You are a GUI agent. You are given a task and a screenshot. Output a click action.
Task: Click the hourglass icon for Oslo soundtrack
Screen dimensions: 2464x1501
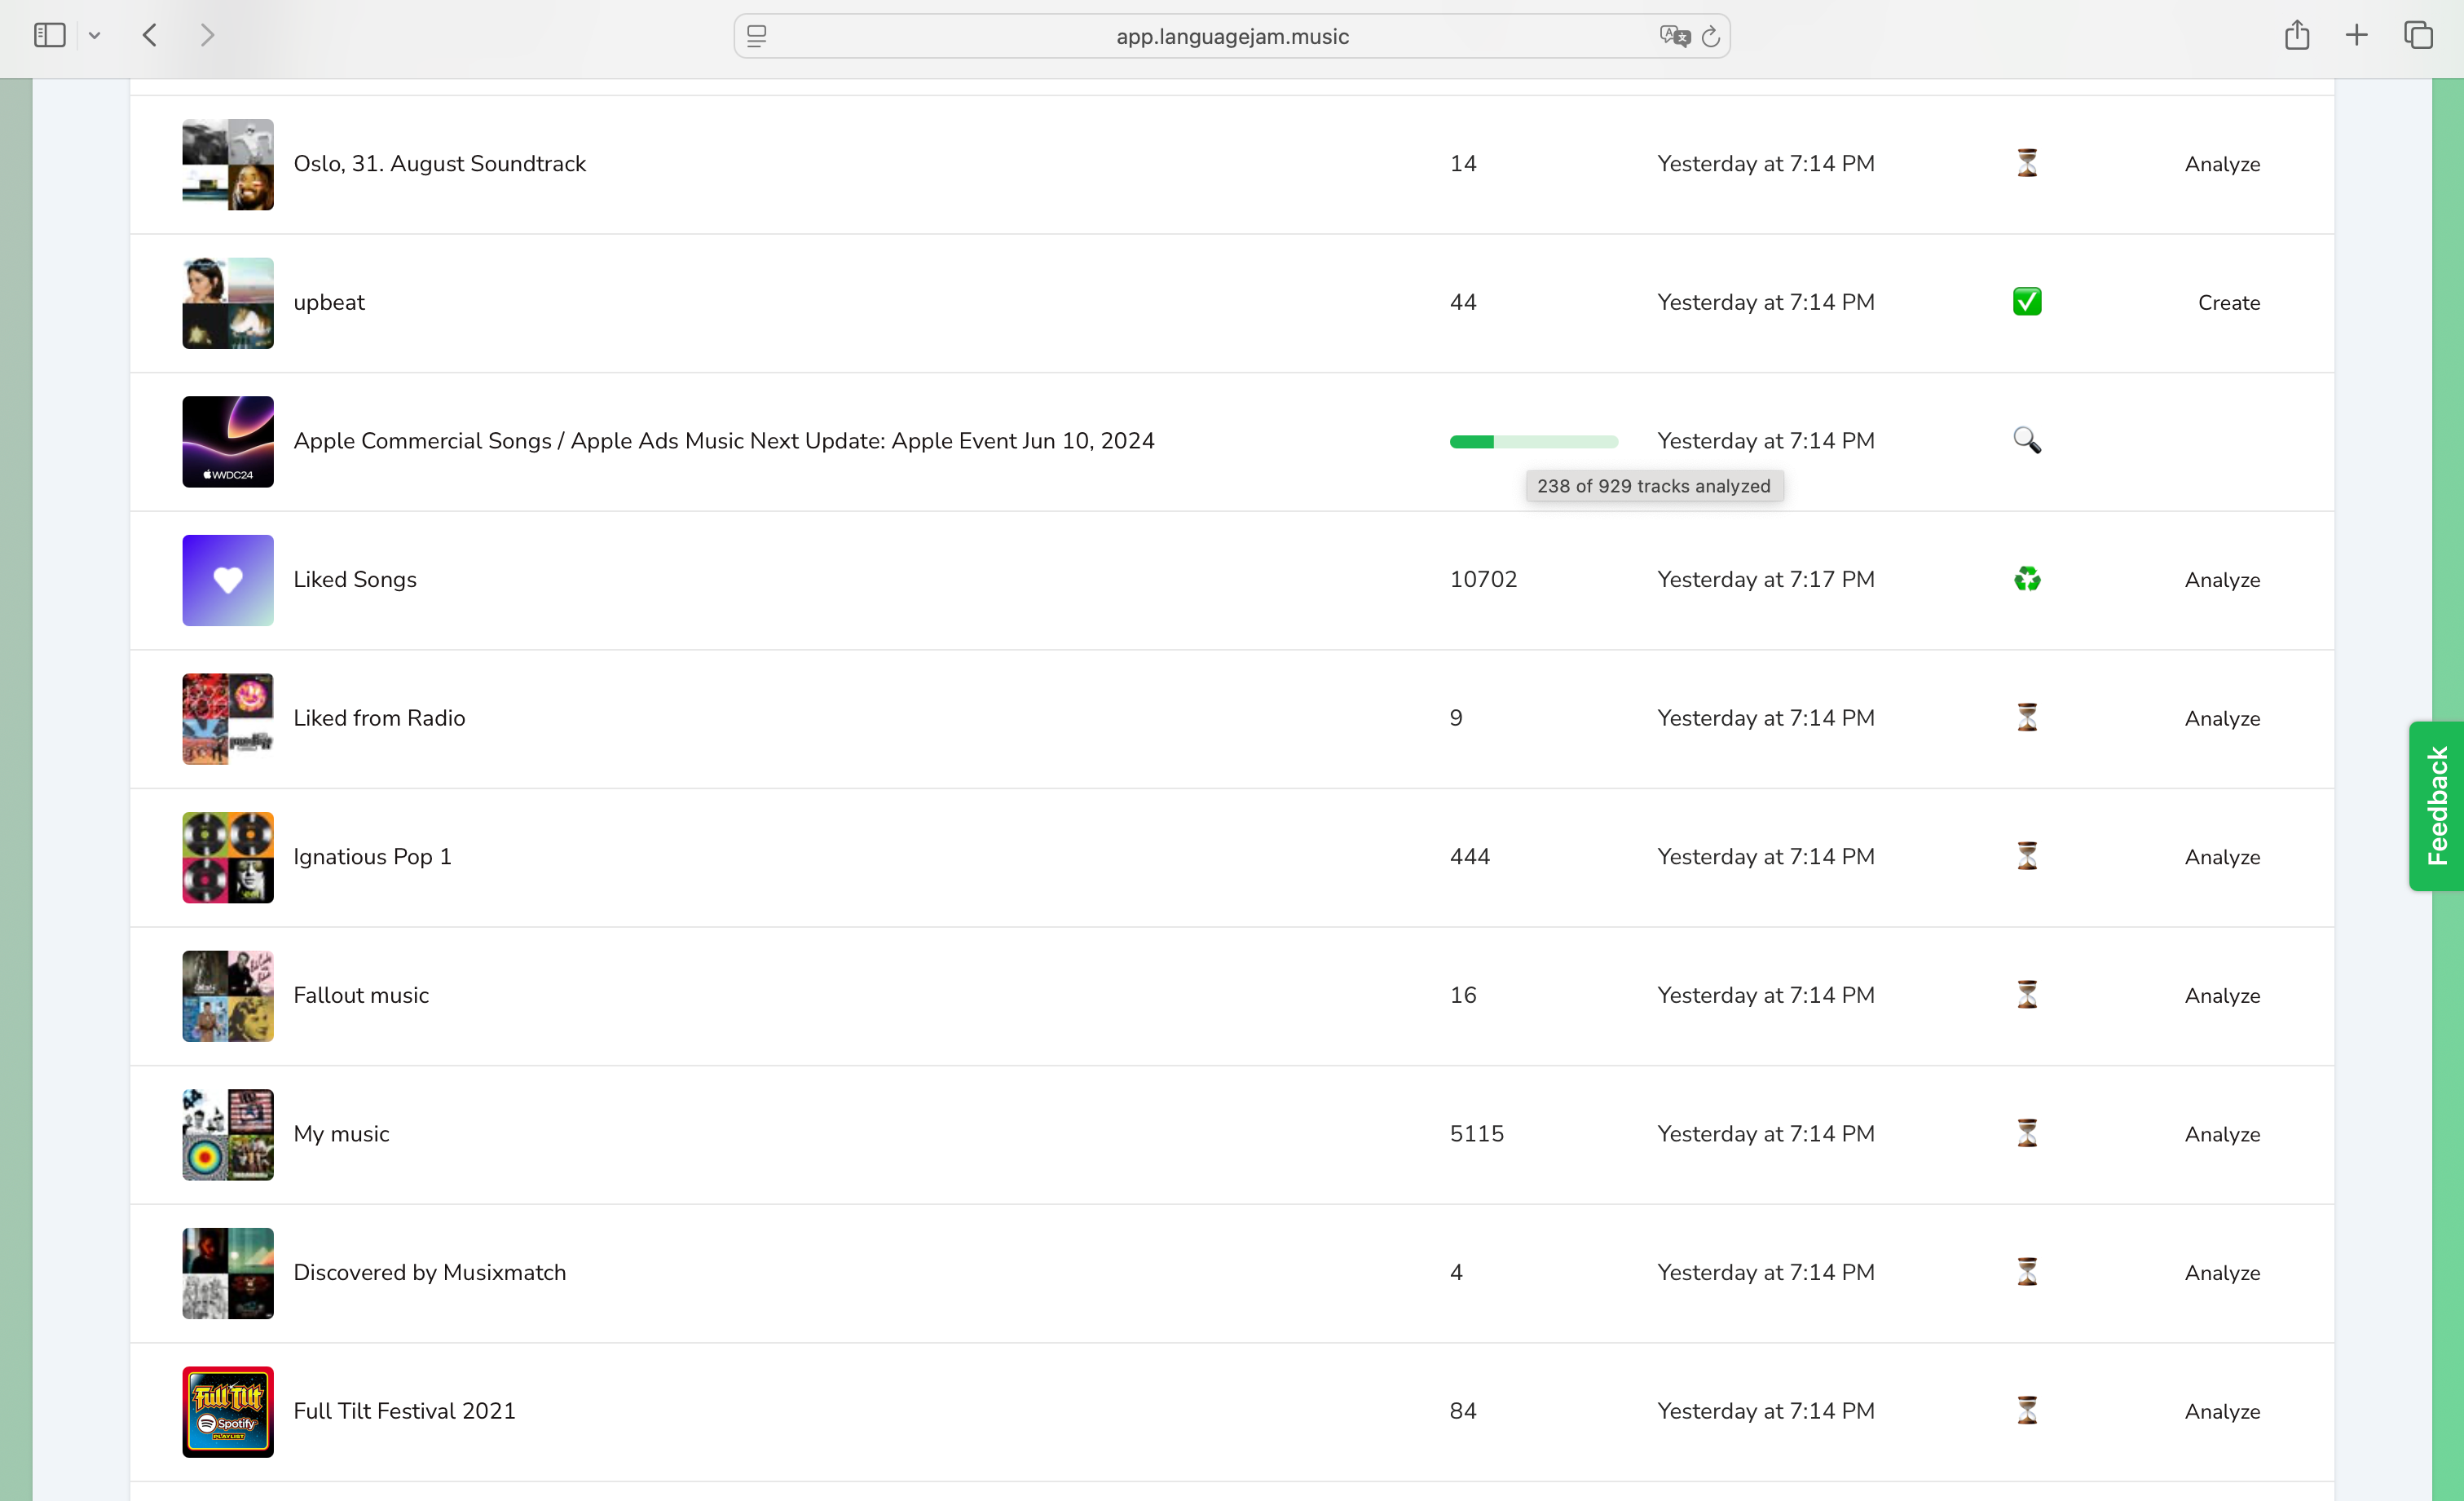tap(2026, 163)
